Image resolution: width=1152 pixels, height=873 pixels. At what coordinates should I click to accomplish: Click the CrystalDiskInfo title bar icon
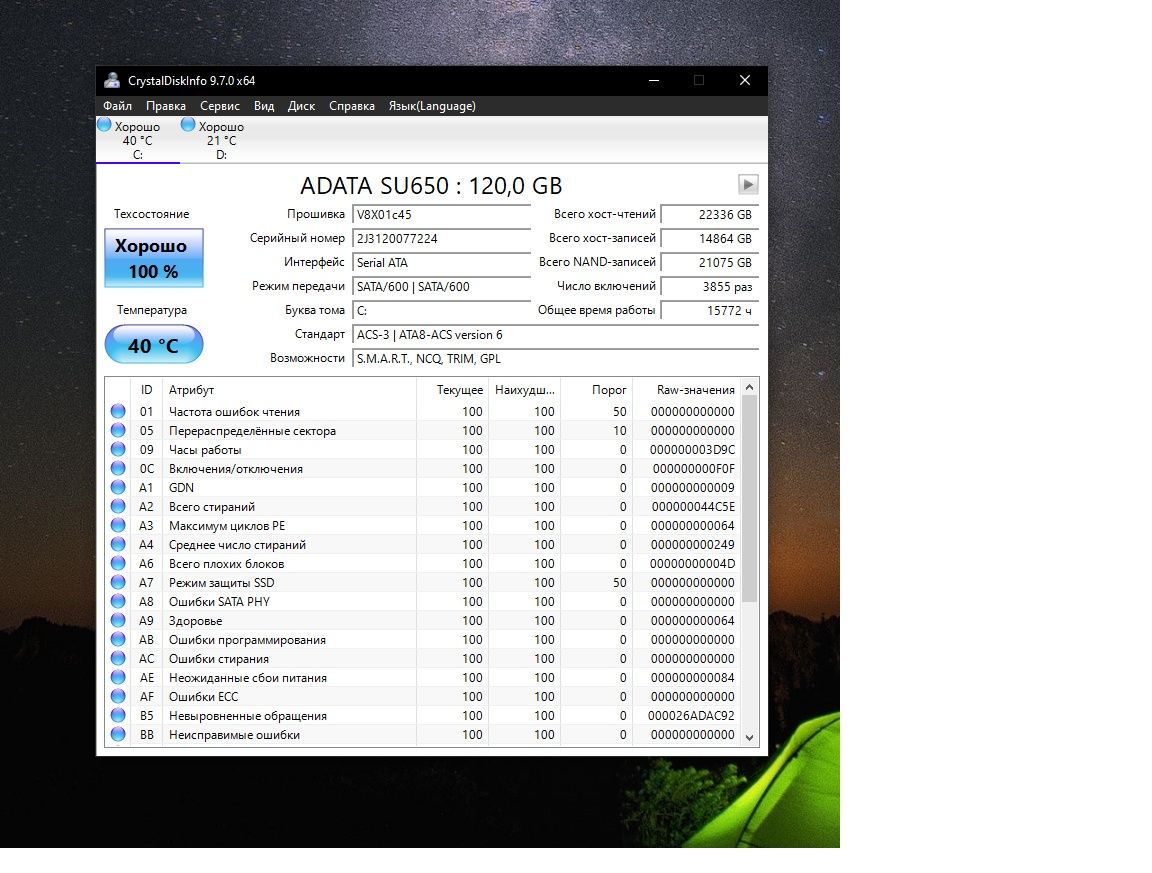tap(112, 81)
